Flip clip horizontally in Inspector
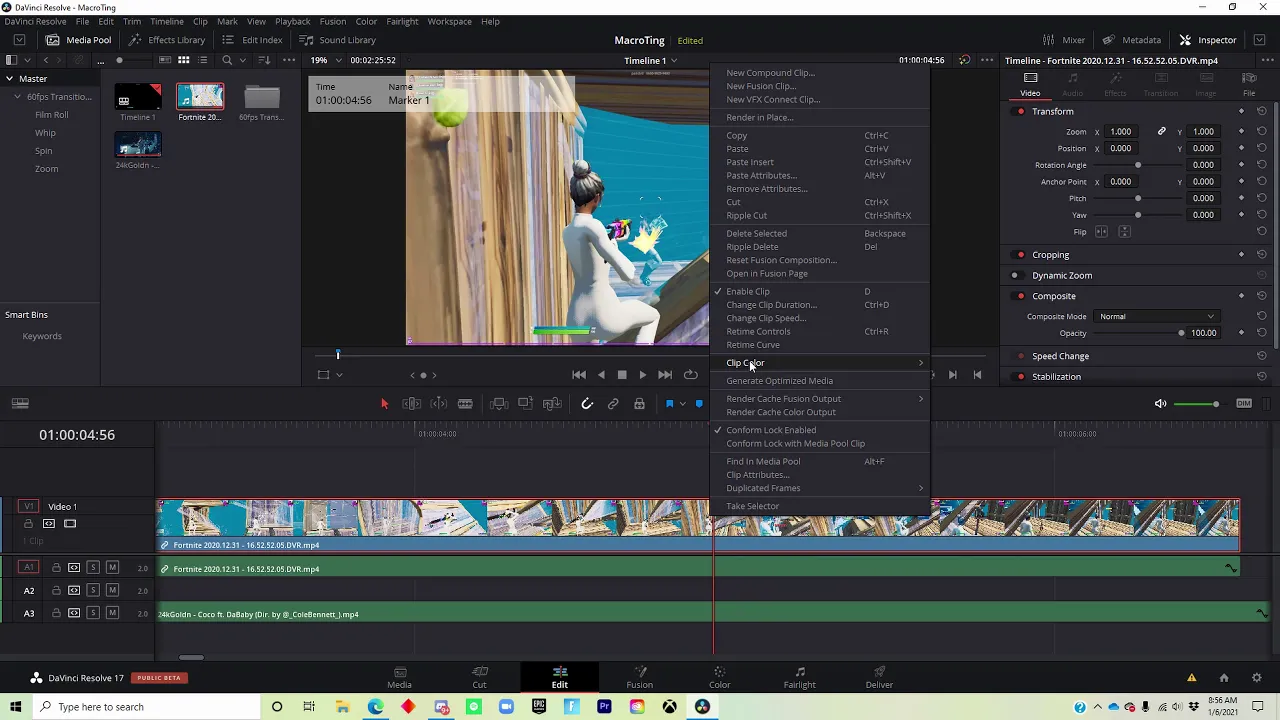This screenshot has width=1280, height=720. (1102, 232)
